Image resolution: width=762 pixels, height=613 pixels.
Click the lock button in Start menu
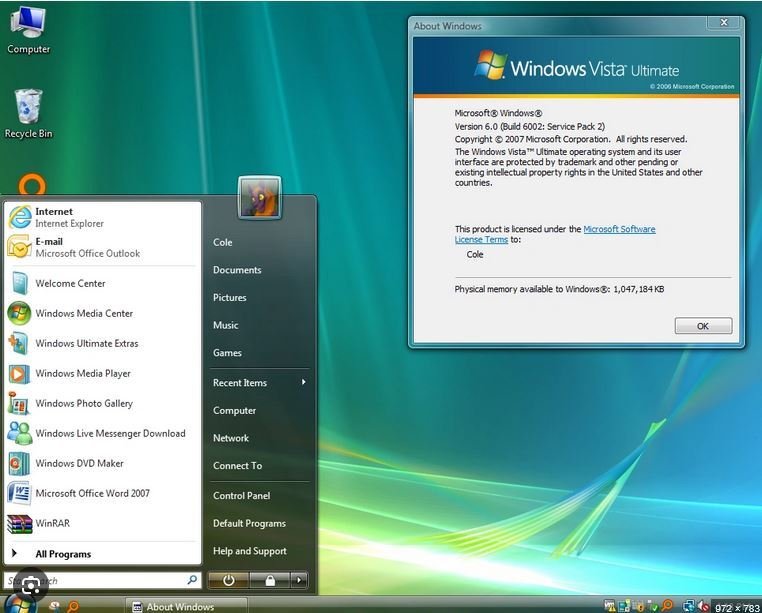(270, 580)
